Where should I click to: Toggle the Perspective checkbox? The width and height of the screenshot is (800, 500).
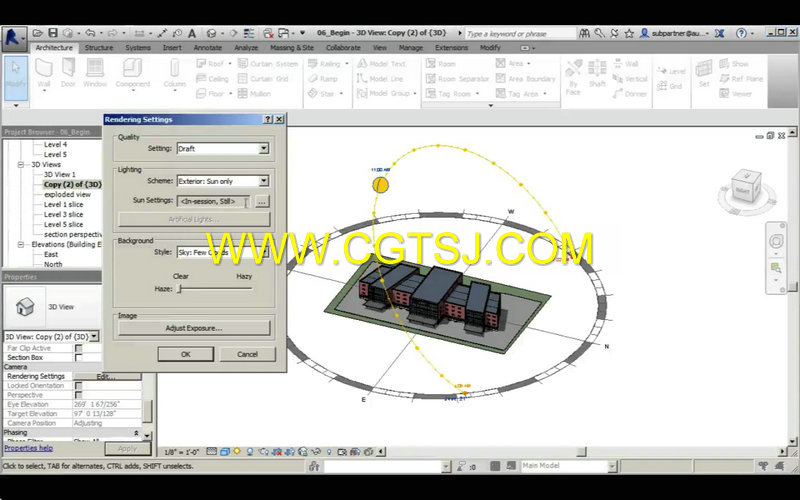click(79, 395)
